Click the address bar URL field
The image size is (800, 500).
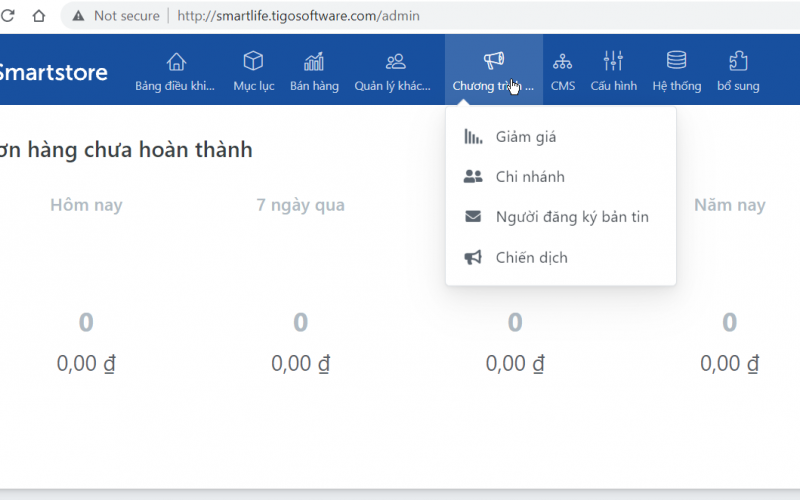point(298,16)
